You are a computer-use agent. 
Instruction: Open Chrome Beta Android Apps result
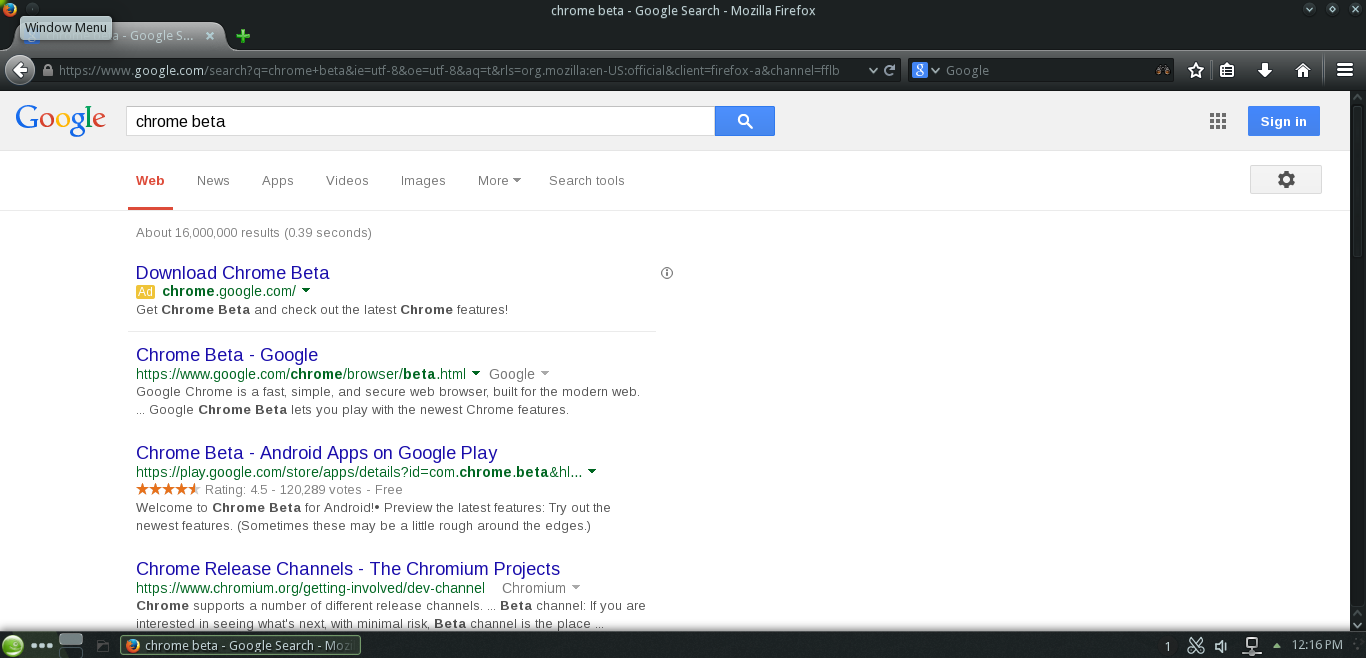click(316, 453)
